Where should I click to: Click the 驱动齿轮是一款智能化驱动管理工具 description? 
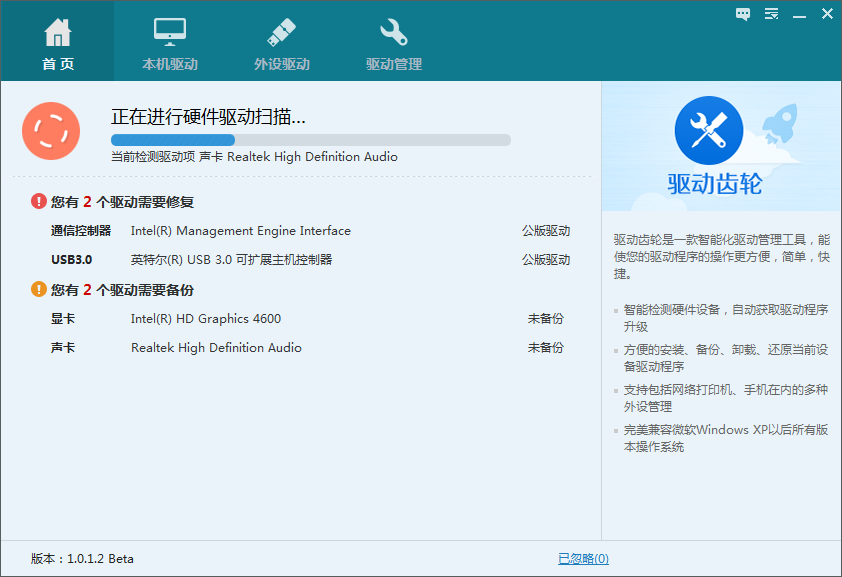[722, 257]
